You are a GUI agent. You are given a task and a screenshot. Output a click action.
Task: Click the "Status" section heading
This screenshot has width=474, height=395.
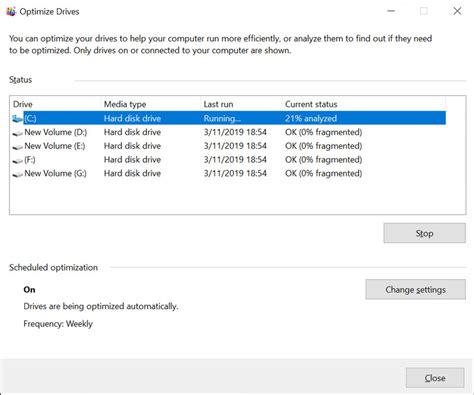21,80
